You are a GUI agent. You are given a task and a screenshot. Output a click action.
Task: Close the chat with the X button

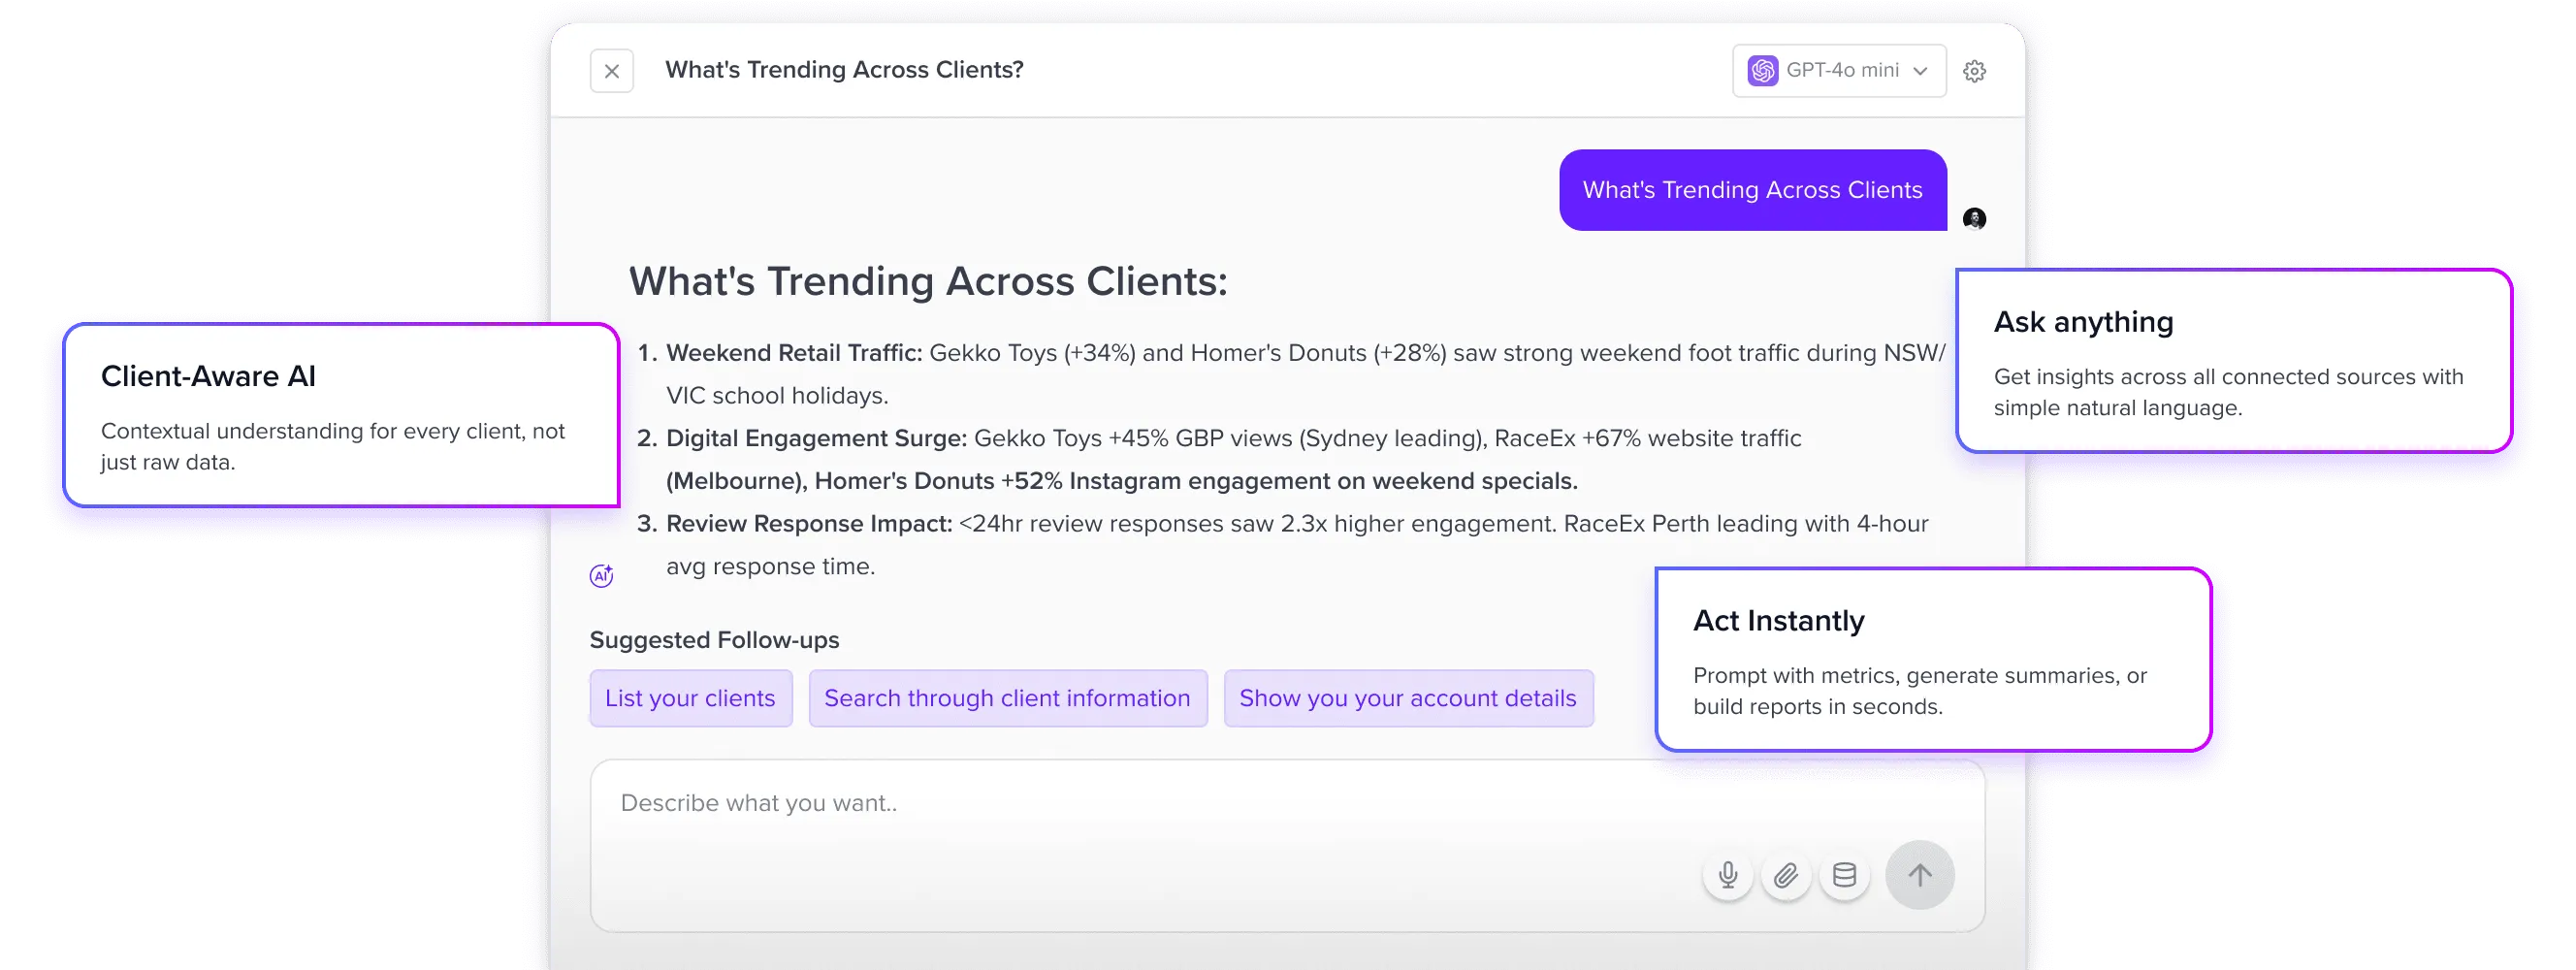611,71
